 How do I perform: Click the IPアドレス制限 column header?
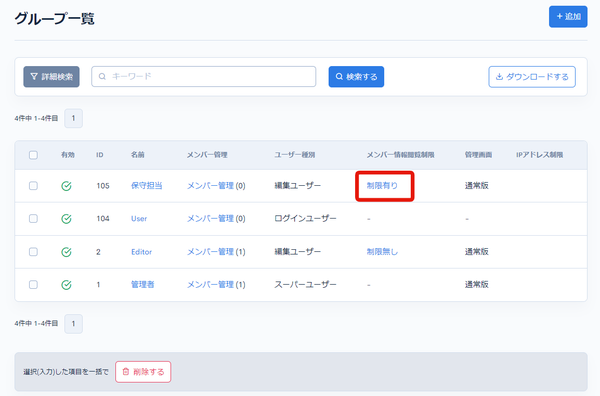539,155
